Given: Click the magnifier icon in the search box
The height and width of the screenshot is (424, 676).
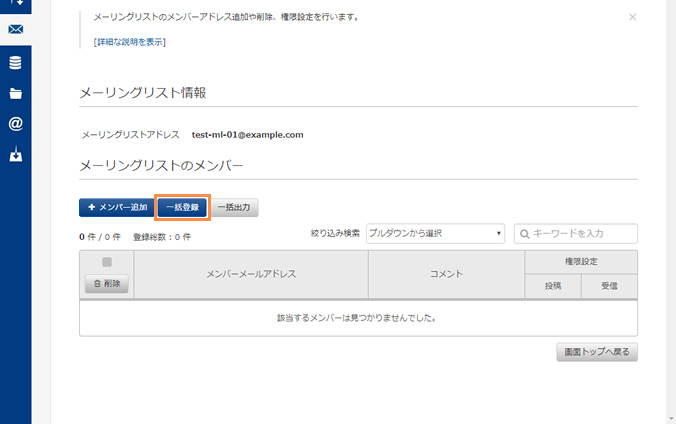Looking at the screenshot, I should (x=524, y=233).
